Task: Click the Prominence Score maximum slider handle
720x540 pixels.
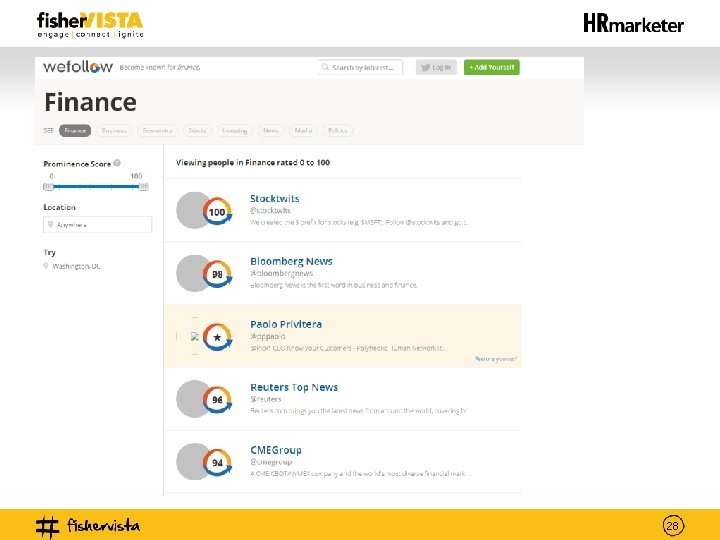Action: (x=143, y=186)
